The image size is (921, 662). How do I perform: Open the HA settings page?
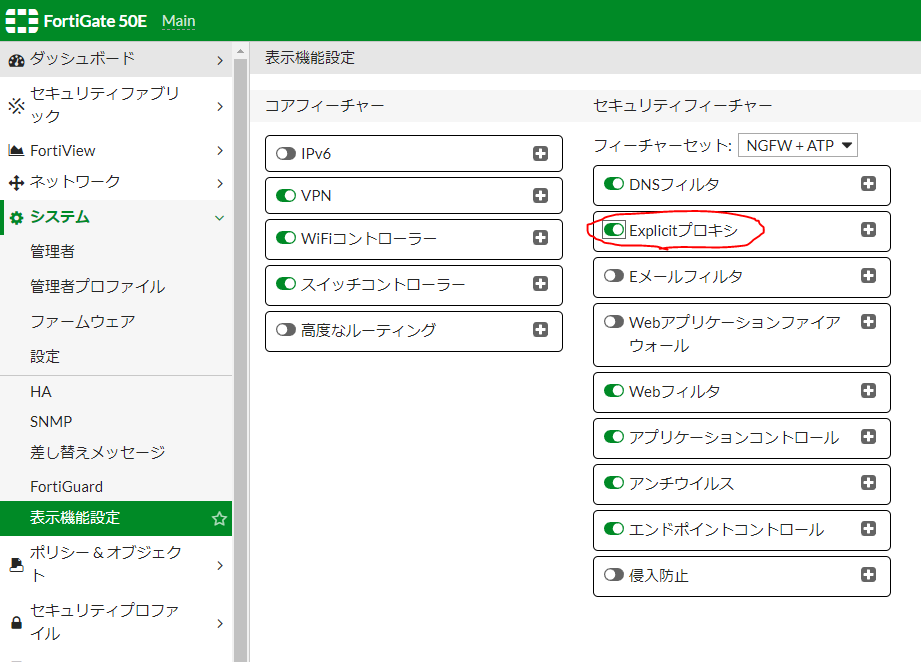pyautogui.click(x=40, y=391)
